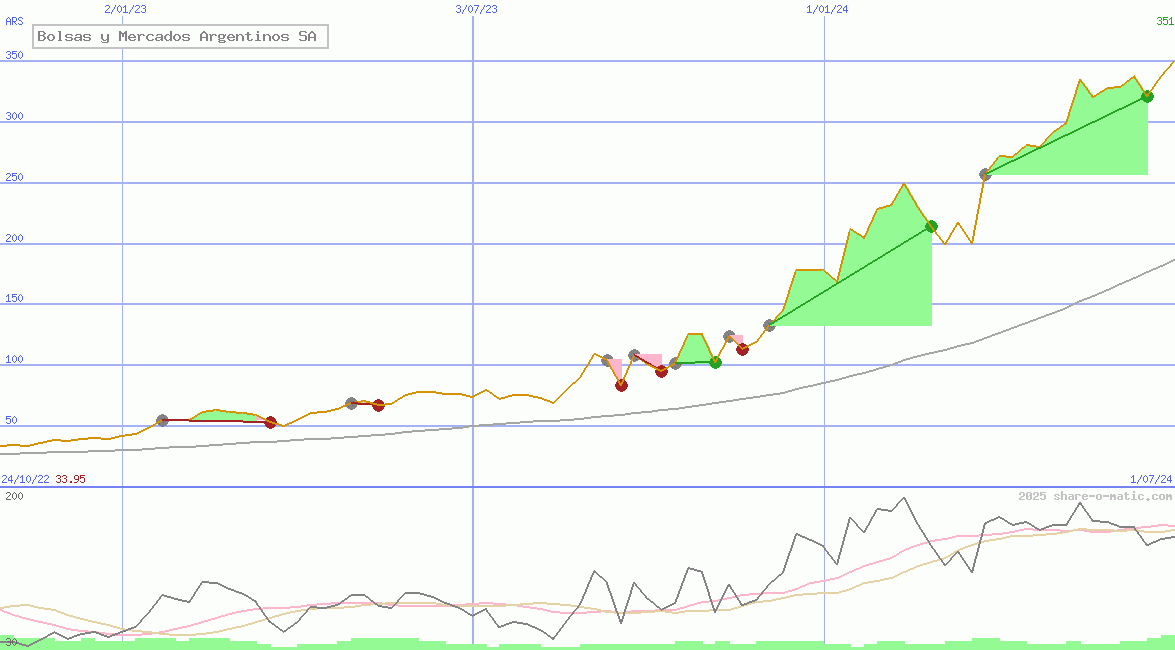
Task: Select the green exit marker just above 200
Action: point(931,226)
